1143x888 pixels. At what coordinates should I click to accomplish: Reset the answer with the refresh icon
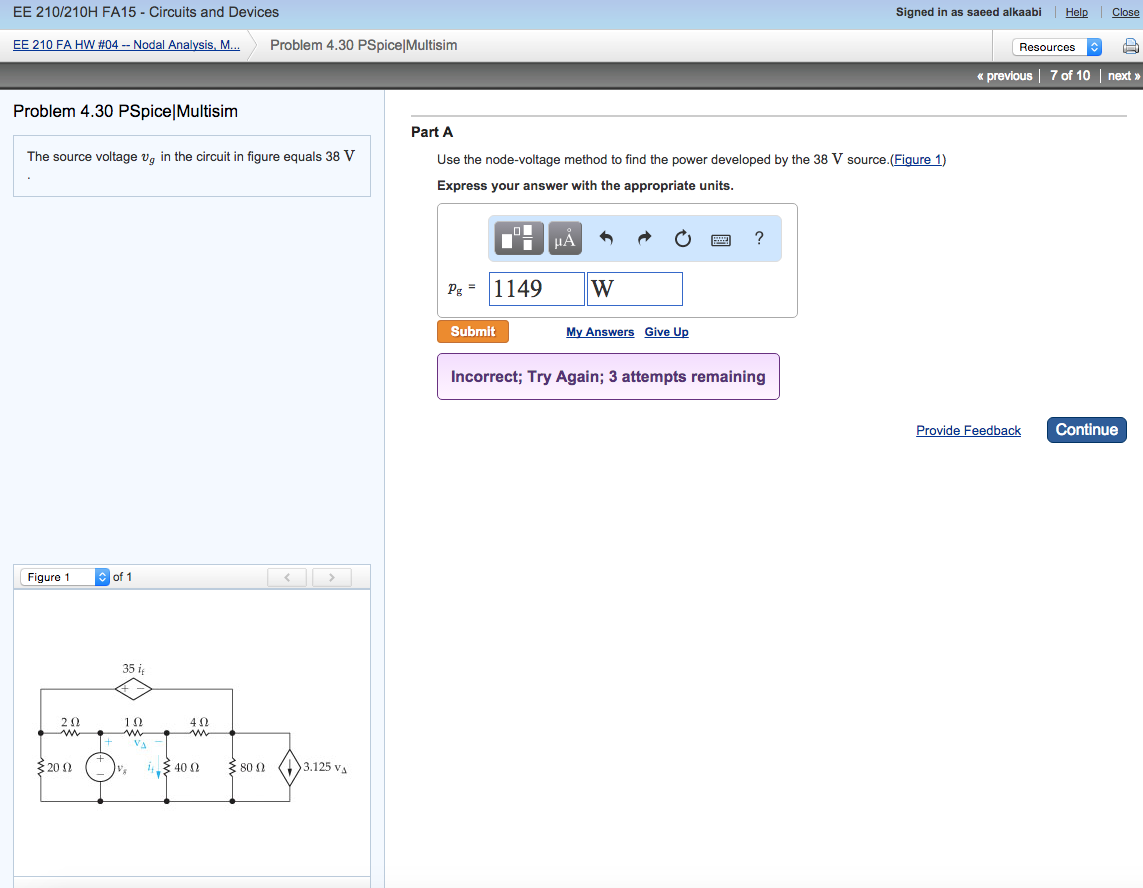tap(682, 238)
